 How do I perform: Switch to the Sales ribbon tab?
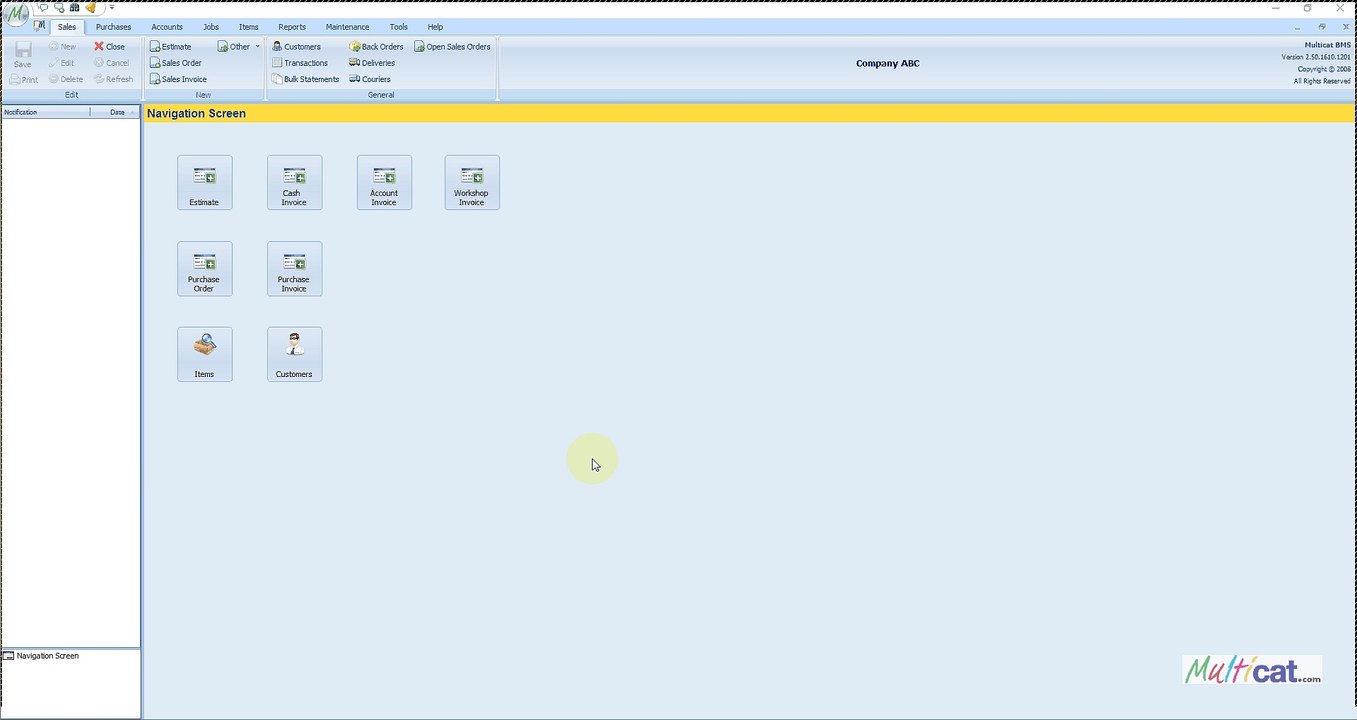click(x=67, y=27)
